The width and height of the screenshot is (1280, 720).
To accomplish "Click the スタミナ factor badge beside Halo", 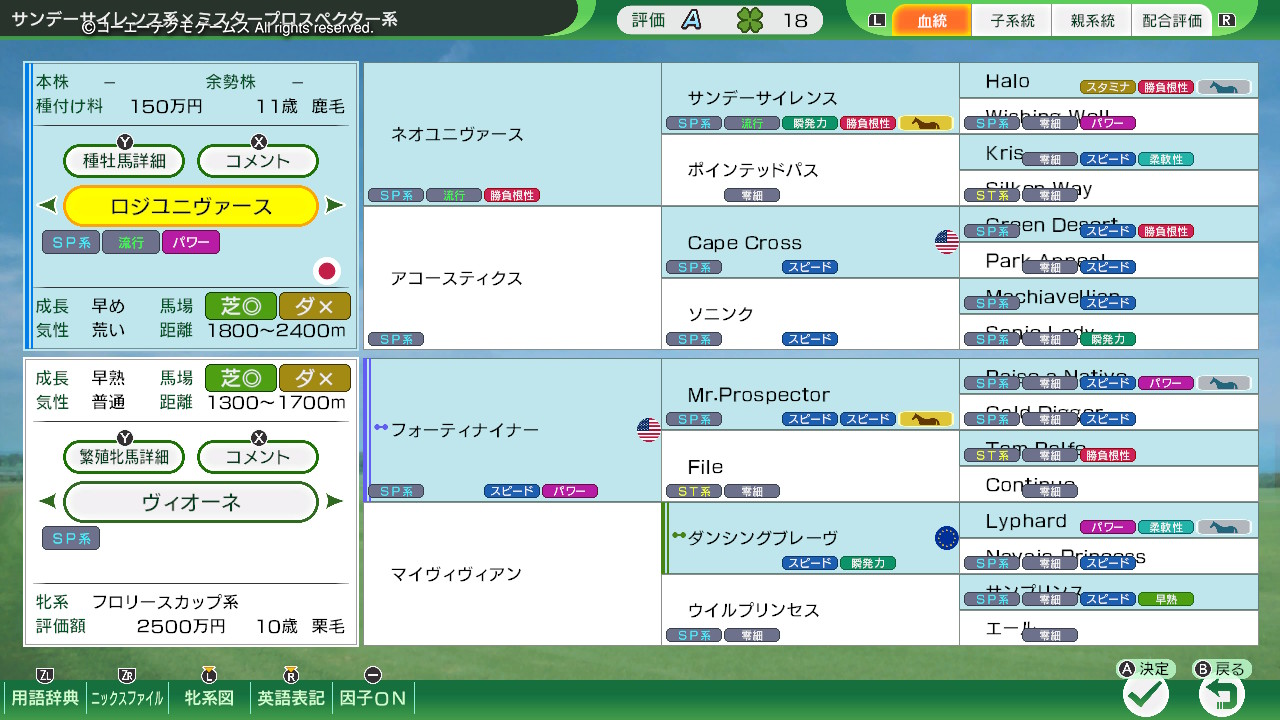I will click(x=1108, y=87).
